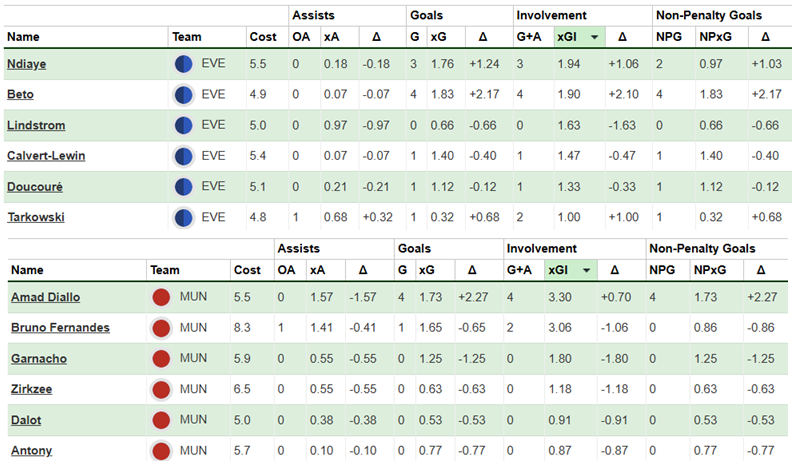Click Ndiaye's blue Everton team badge

click(184, 64)
